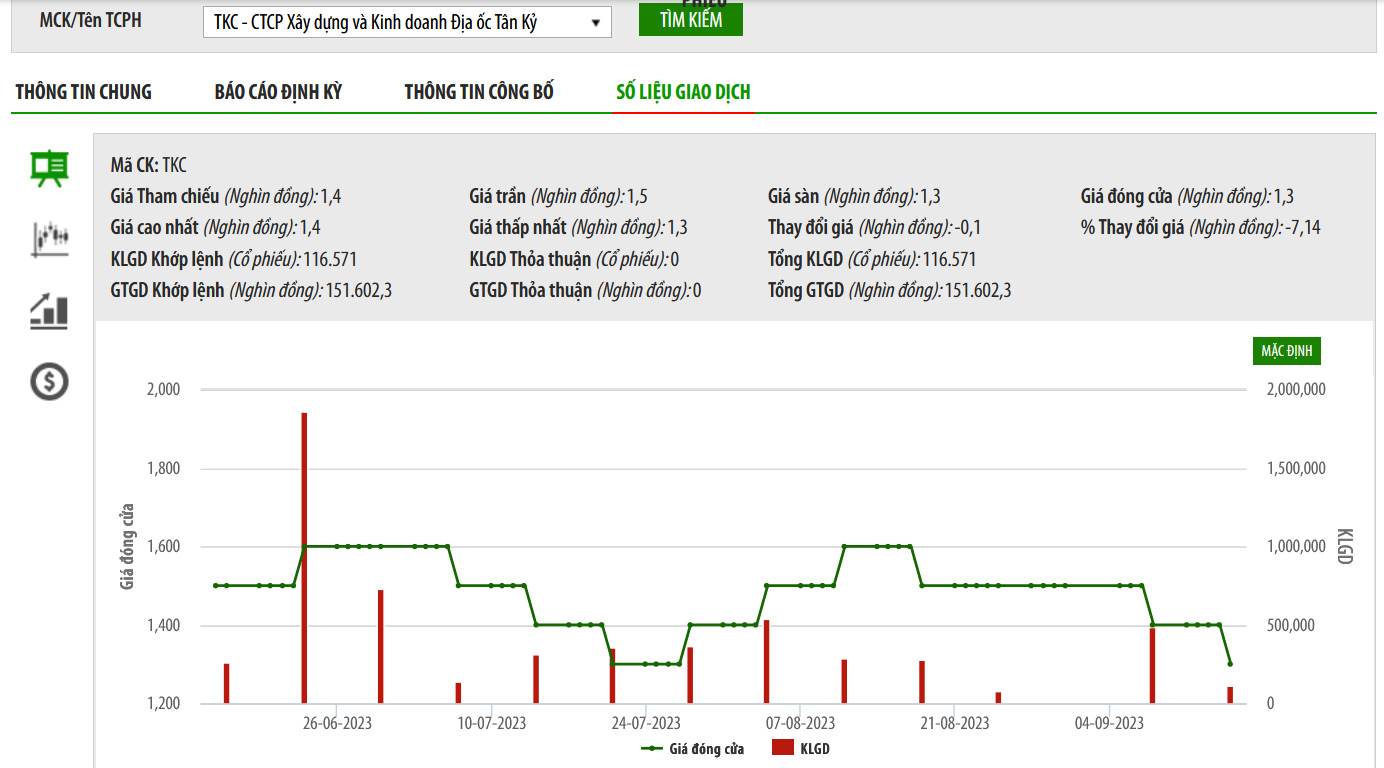The height and width of the screenshot is (768, 1384).
Task: Open the dollar coin icon in sidebar
Action: pyautogui.click(x=49, y=381)
